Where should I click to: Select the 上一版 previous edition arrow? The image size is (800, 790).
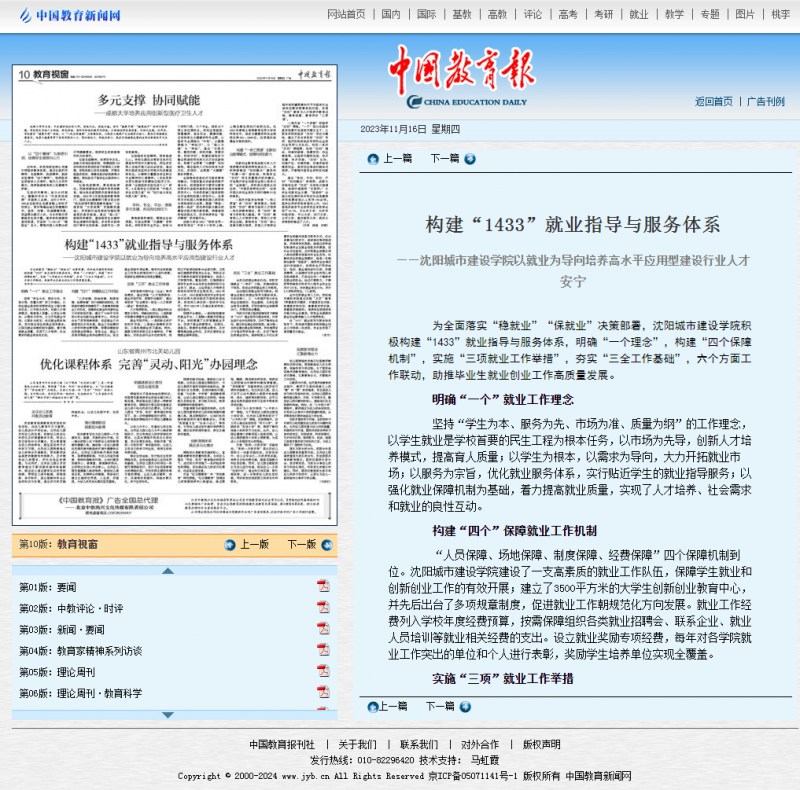230,543
